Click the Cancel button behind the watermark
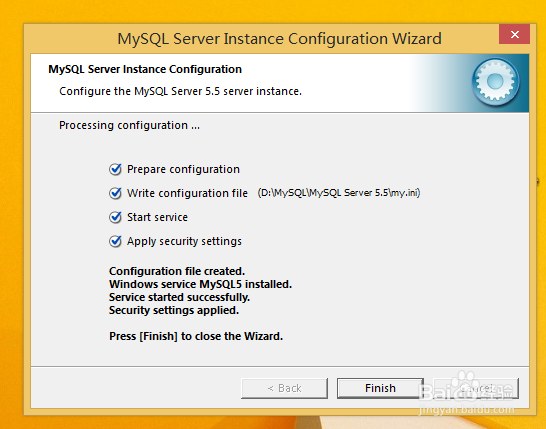546x429 pixels. (x=476, y=388)
